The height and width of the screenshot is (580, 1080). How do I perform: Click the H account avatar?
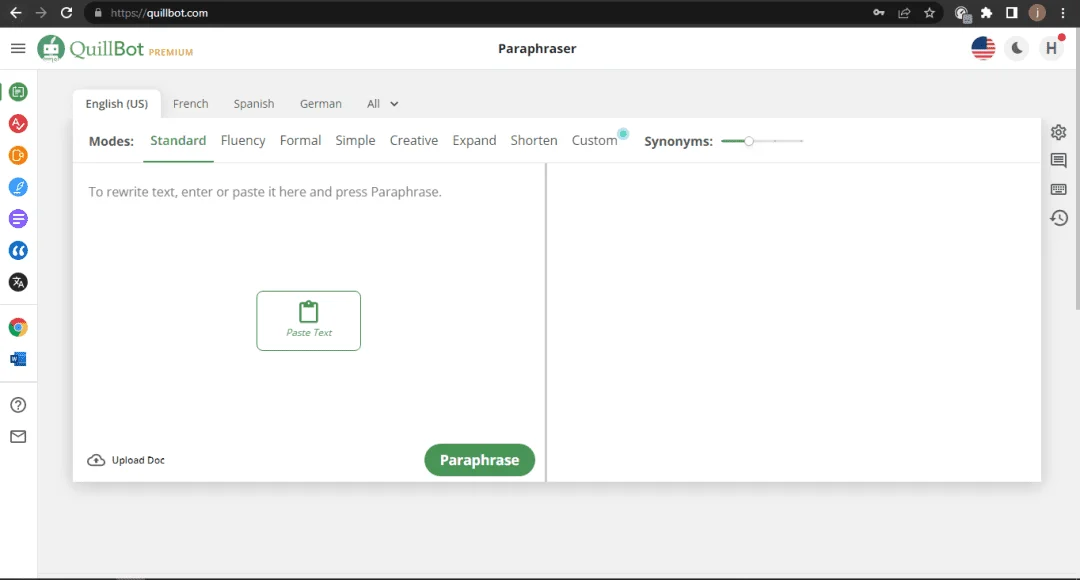tap(1051, 48)
